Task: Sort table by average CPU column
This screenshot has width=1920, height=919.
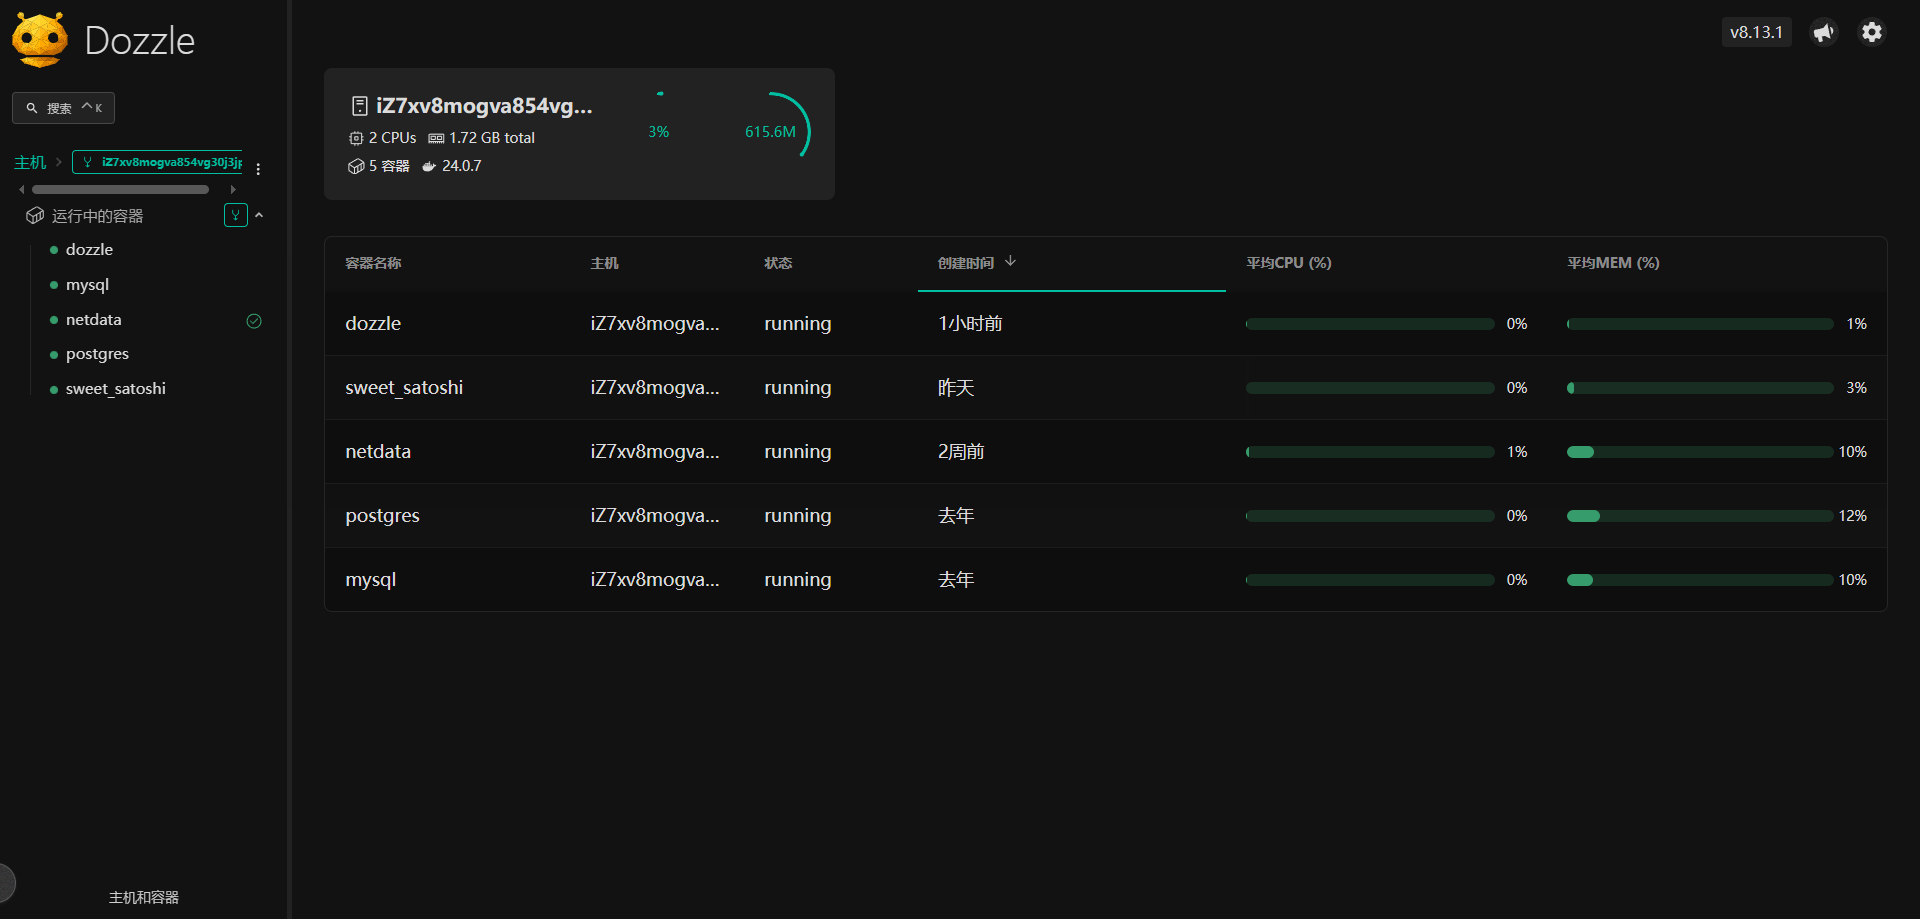Action: point(1288,263)
